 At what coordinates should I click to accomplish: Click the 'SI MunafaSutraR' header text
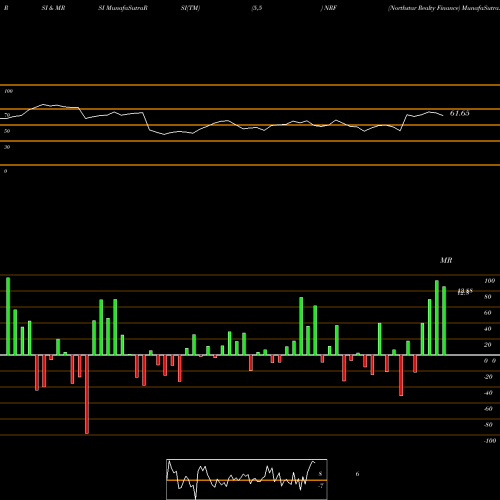(x=123, y=8)
